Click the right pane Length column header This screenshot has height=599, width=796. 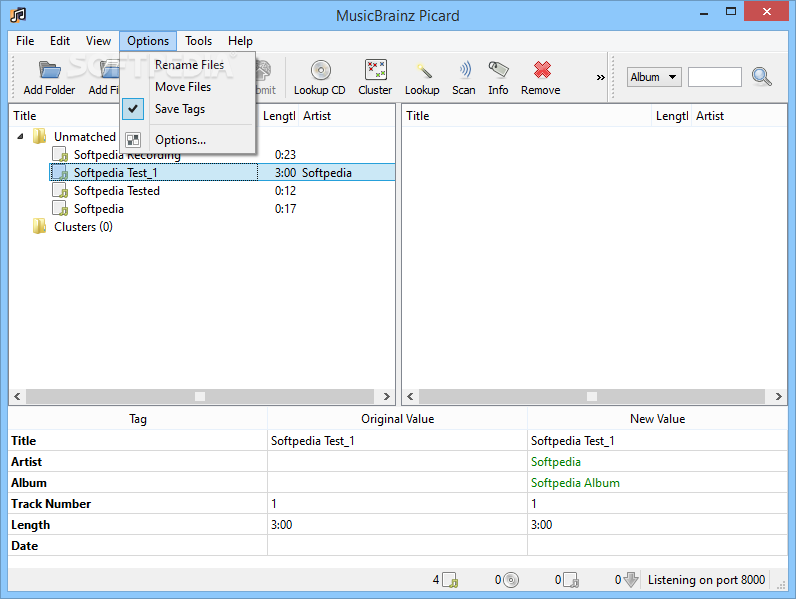tap(672, 116)
